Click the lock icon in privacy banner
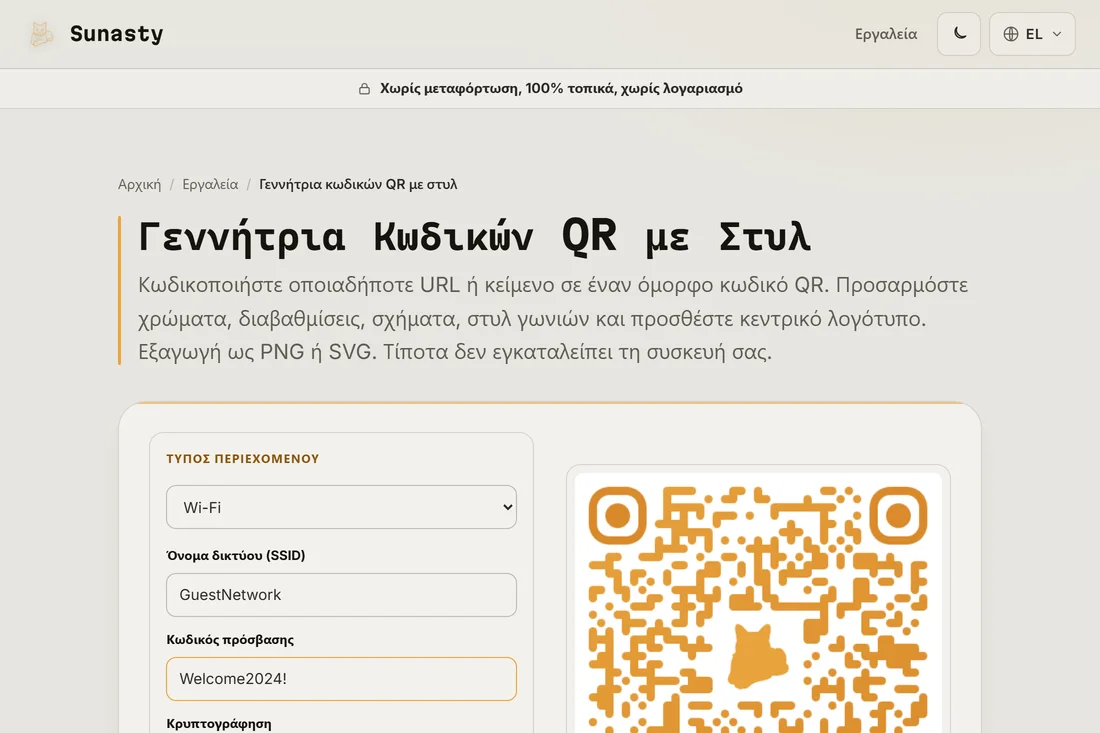 pyautogui.click(x=364, y=88)
